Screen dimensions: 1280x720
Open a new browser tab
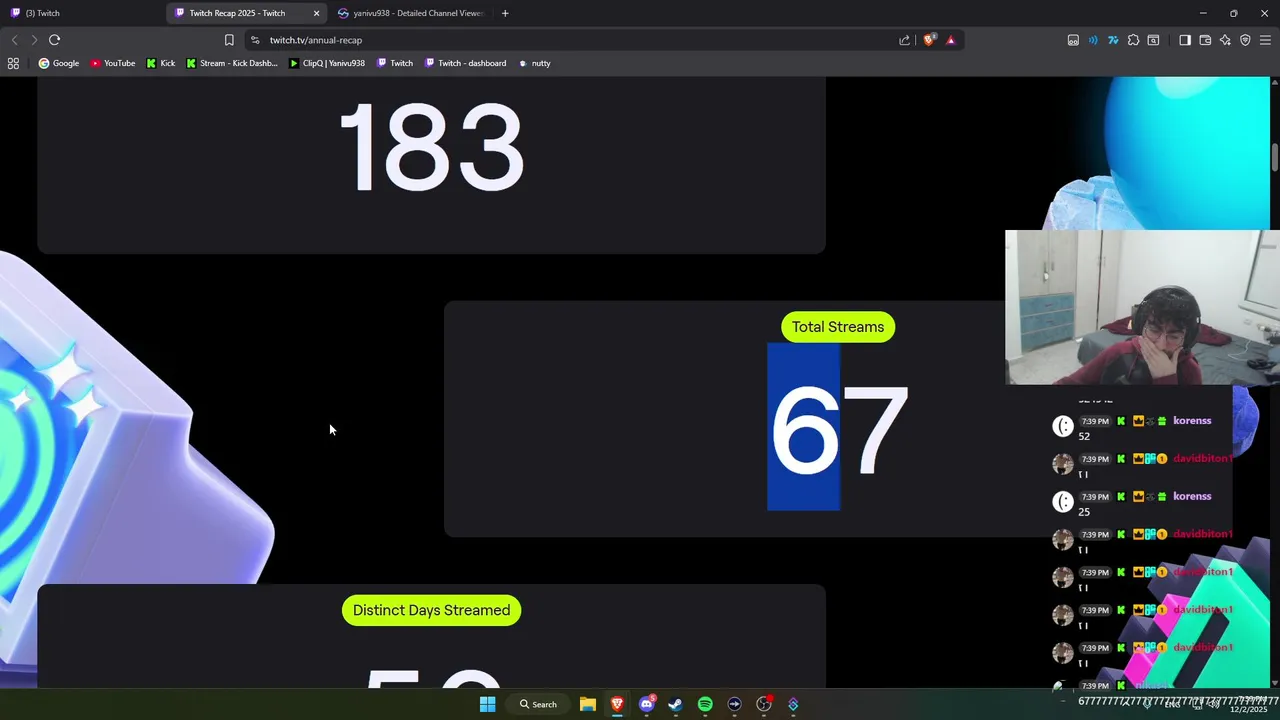(505, 13)
